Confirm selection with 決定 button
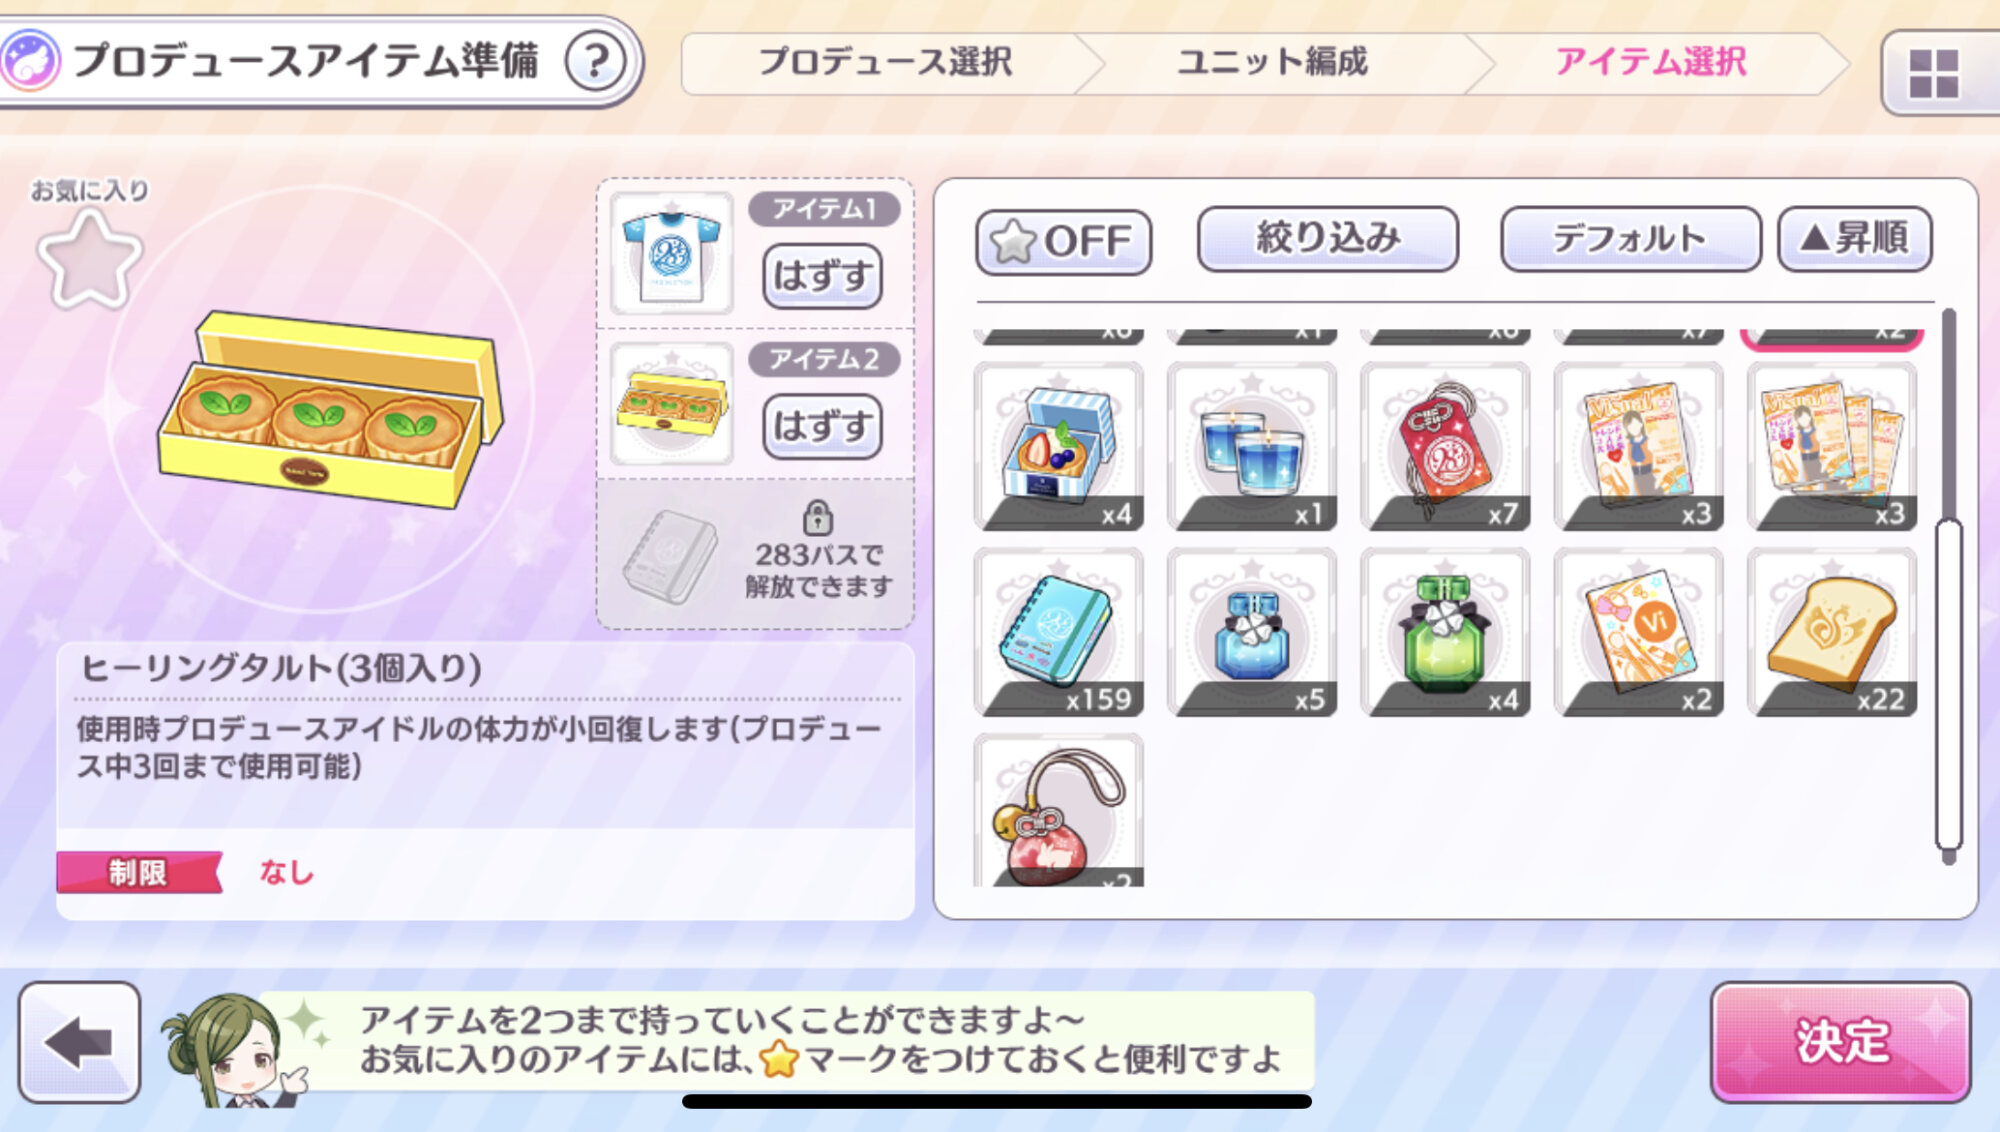 [1841, 1042]
